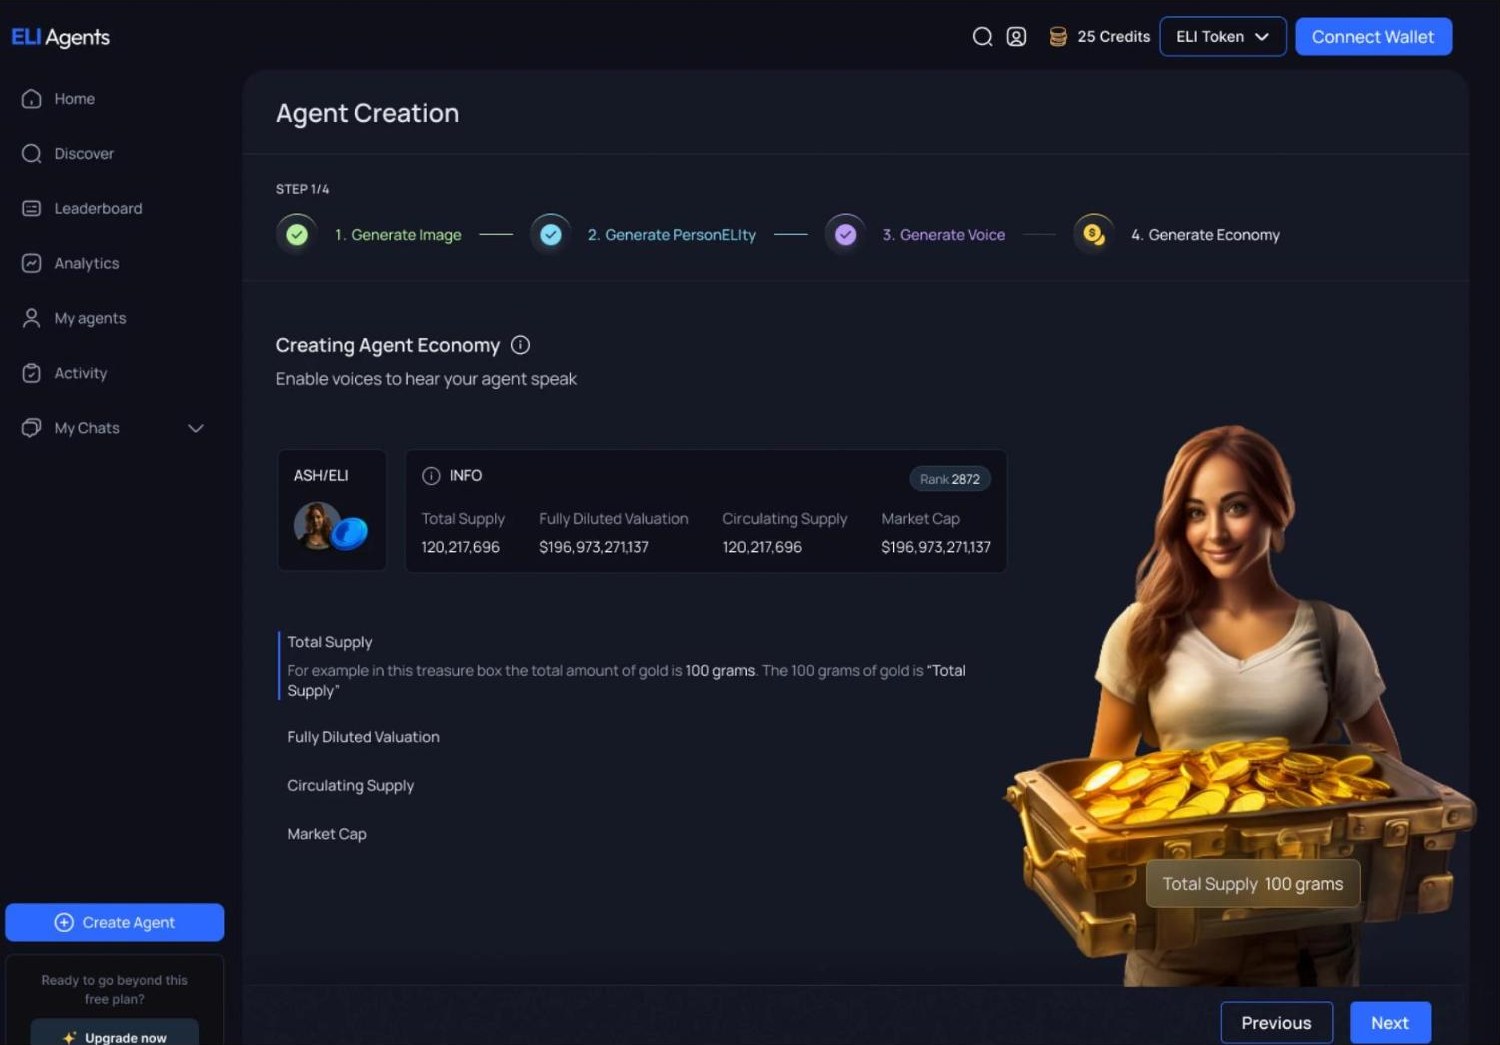
Task: Click the Create Agent button
Action: 115,922
